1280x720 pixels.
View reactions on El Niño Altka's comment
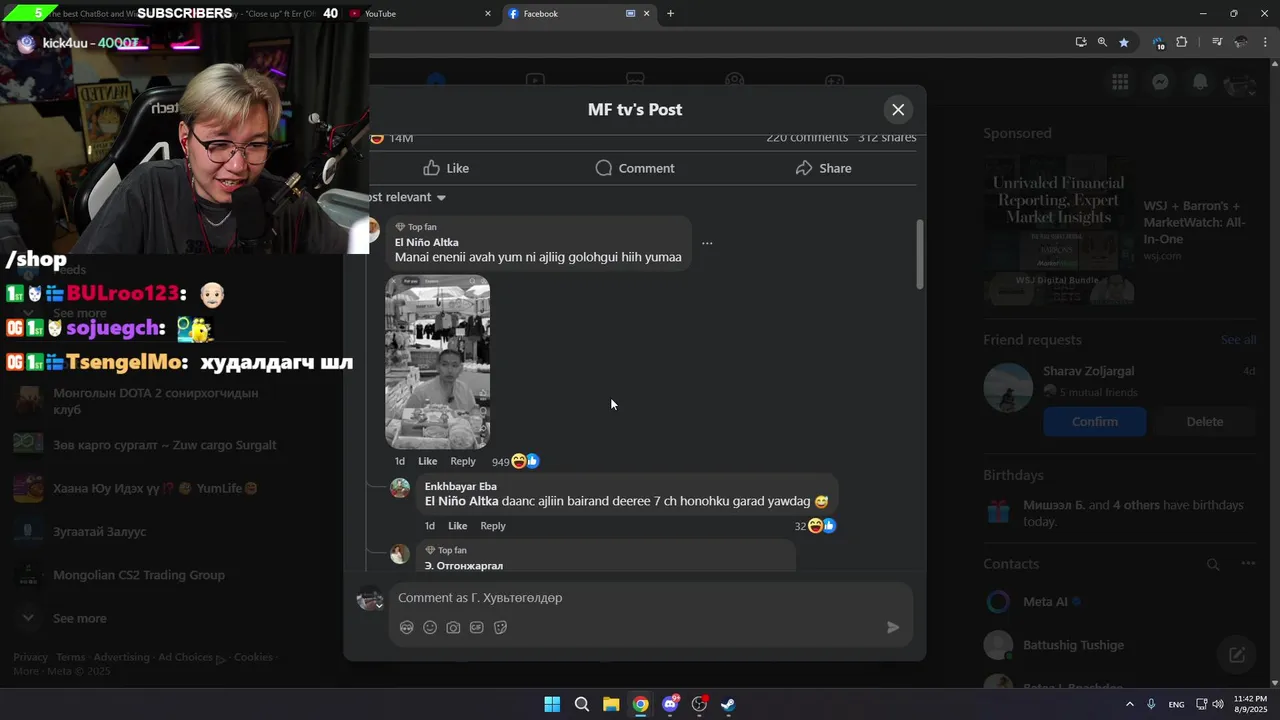(515, 461)
